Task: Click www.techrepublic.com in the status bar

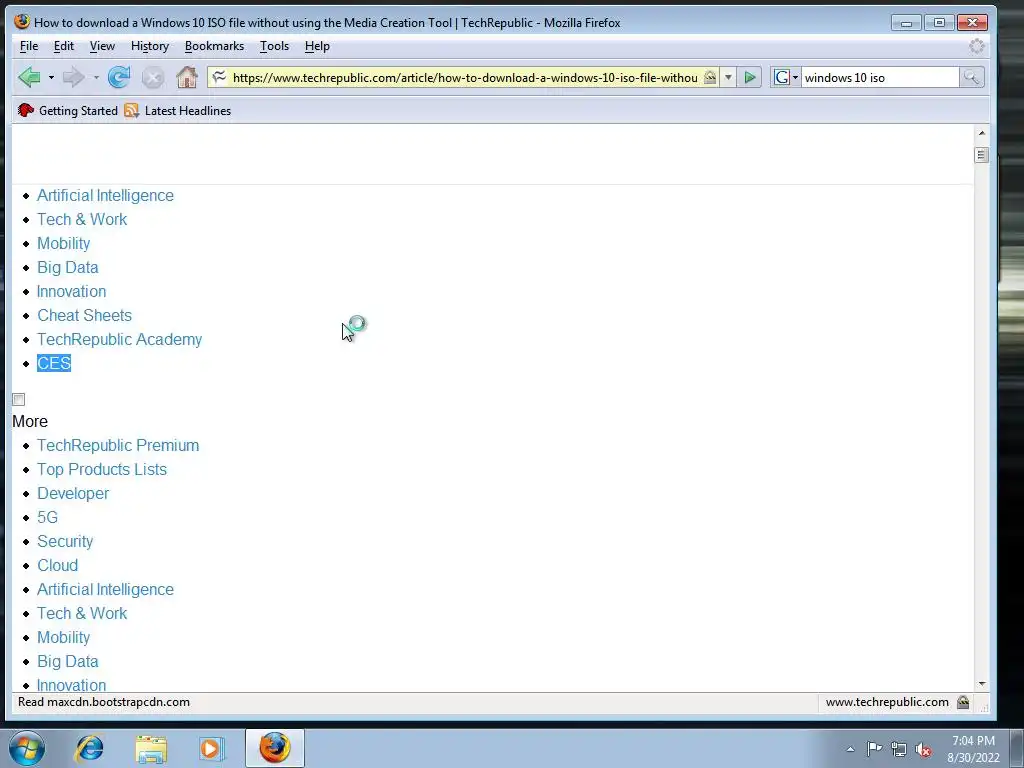Action: click(887, 703)
